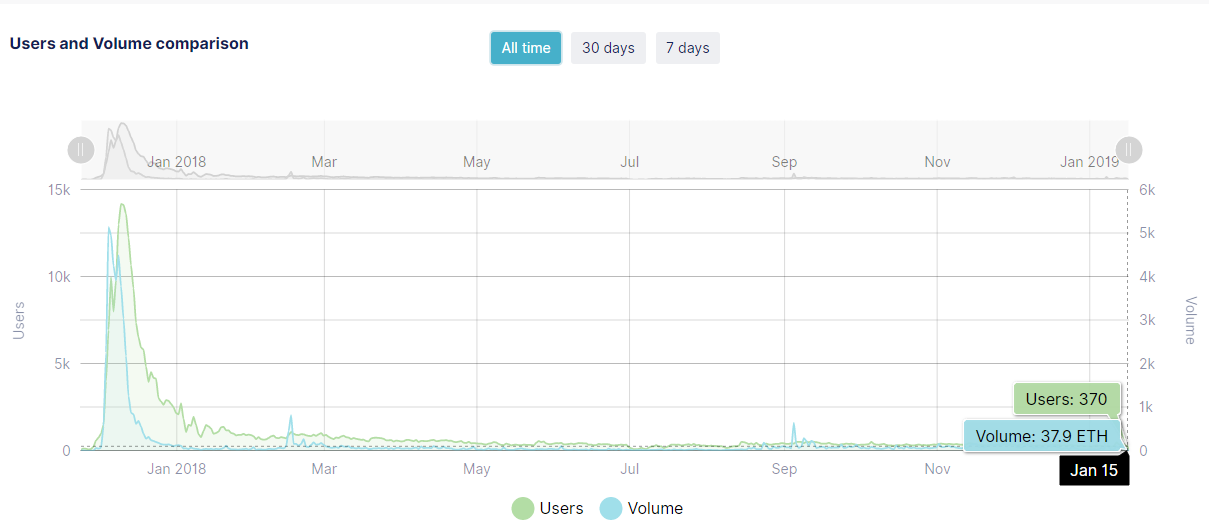Click the Users: 370 tooltip
Viewport: 1209px width, 523px height.
click(x=1066, y=399)
